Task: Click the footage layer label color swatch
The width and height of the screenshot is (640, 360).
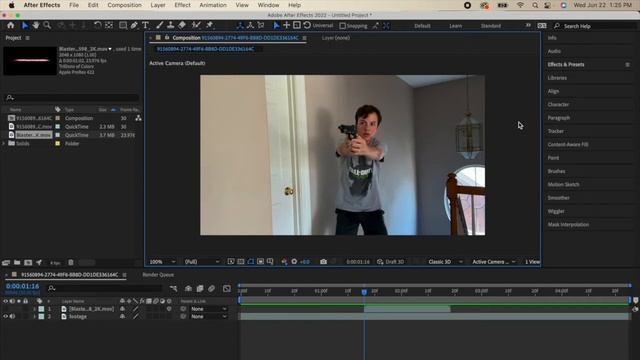Action: [41, 316]
